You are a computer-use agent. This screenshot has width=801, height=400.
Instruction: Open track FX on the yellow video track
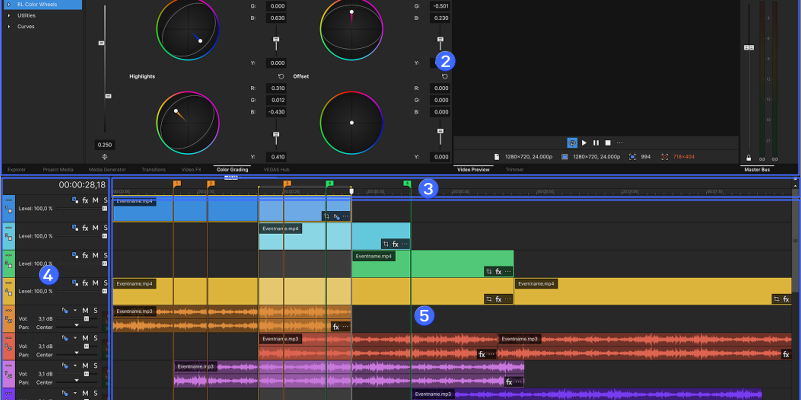point(85,283)
